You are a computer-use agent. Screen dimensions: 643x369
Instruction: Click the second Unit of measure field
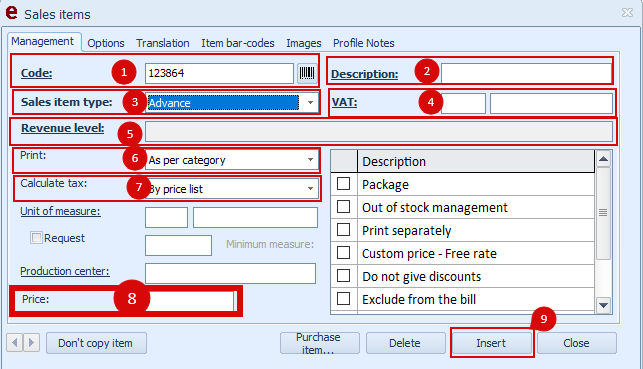pyautogui.click(x=255, y=217)
